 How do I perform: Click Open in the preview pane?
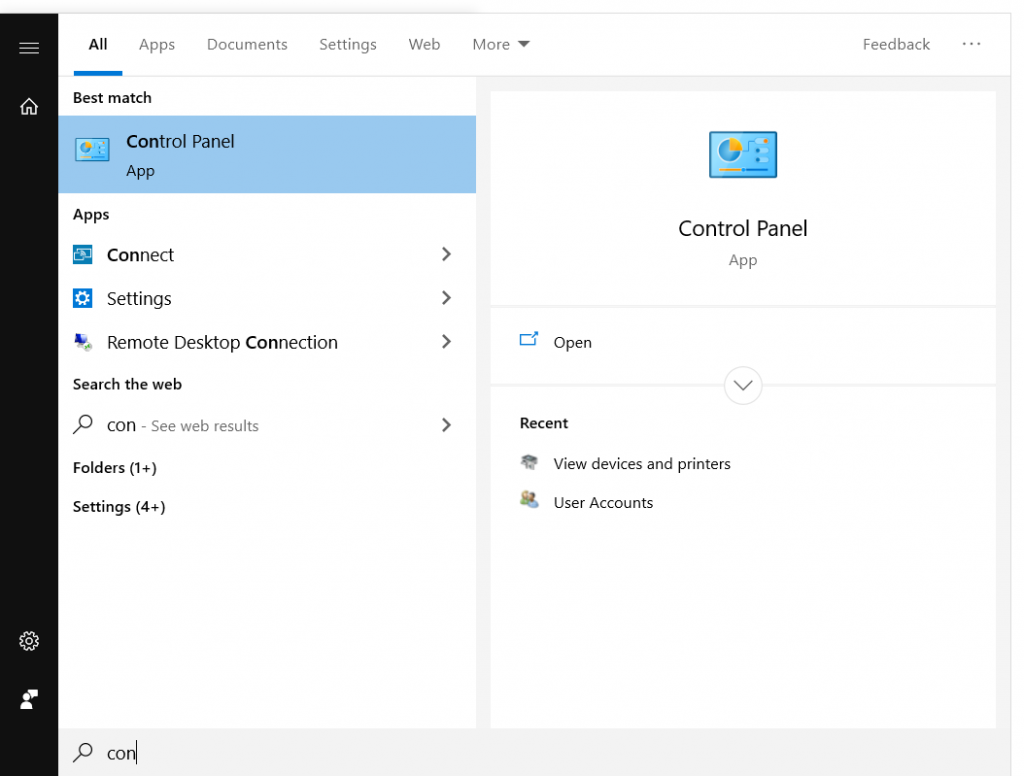(x=573, y=342)
